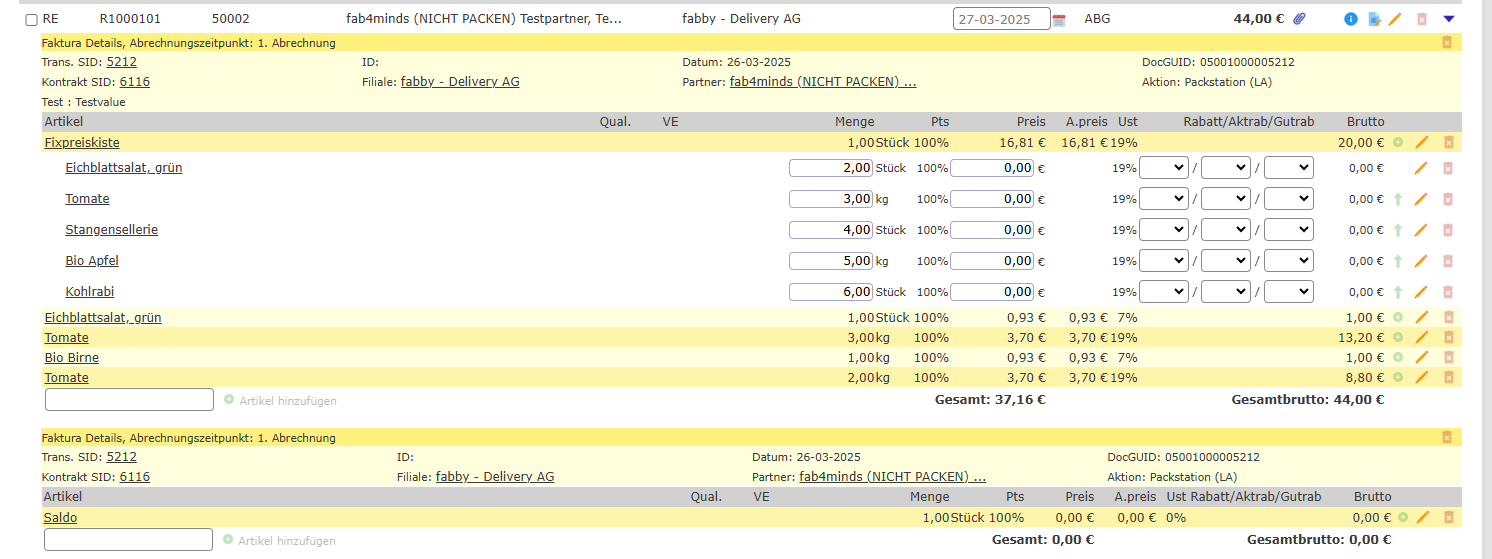The height and width of the screenshot is (559, 1492).
Task: Collapse invoice details with the blue triangle arrow
Action: pyautogui.click(x=1448, y=19)
